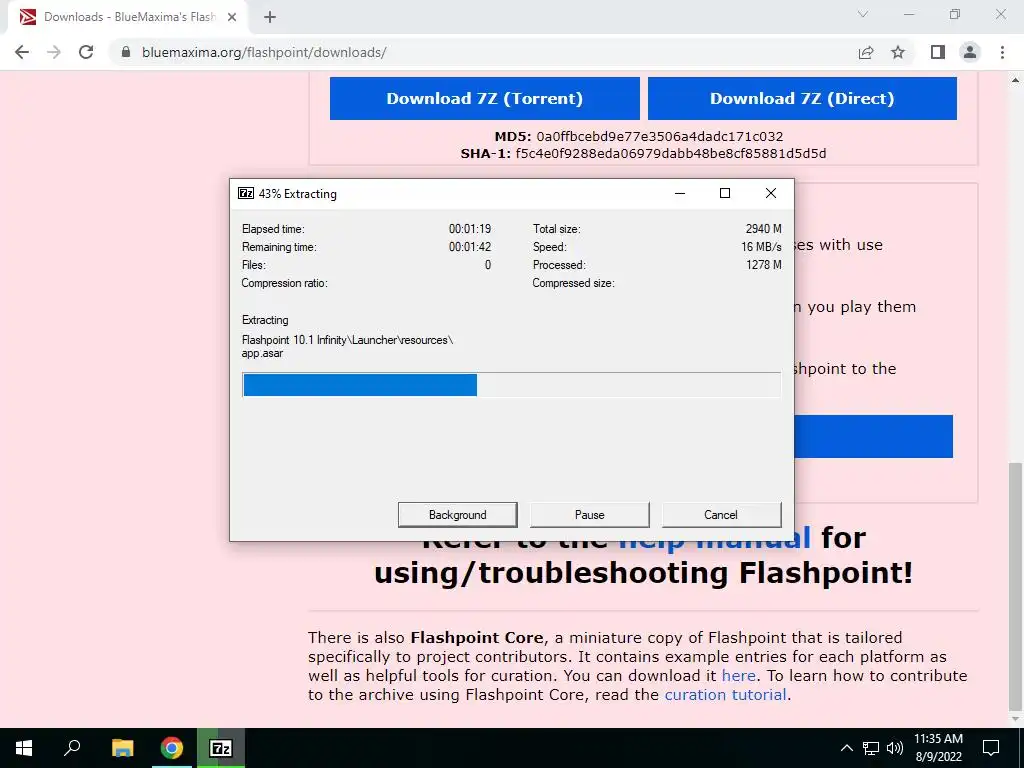Close the 7-Zip Extracting dialog

tap(771, 193)
